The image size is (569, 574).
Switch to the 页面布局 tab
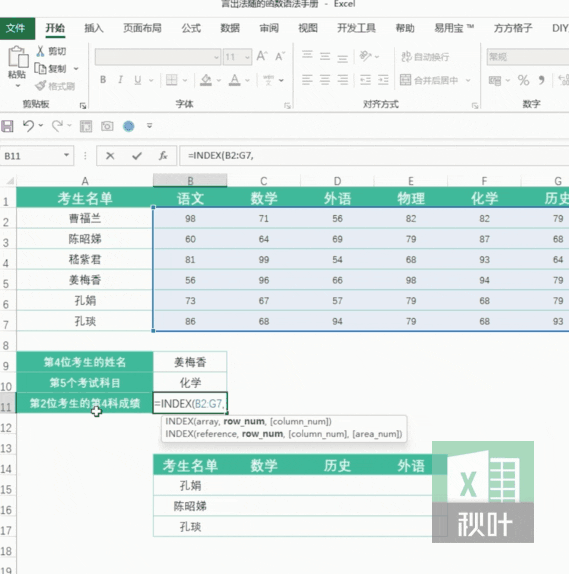[x=142, y=28]
